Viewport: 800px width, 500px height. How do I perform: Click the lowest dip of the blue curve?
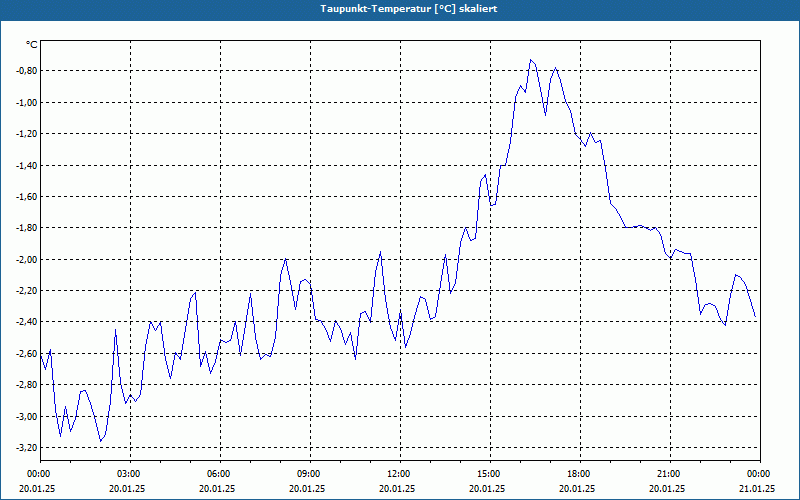tap(101, 441)
